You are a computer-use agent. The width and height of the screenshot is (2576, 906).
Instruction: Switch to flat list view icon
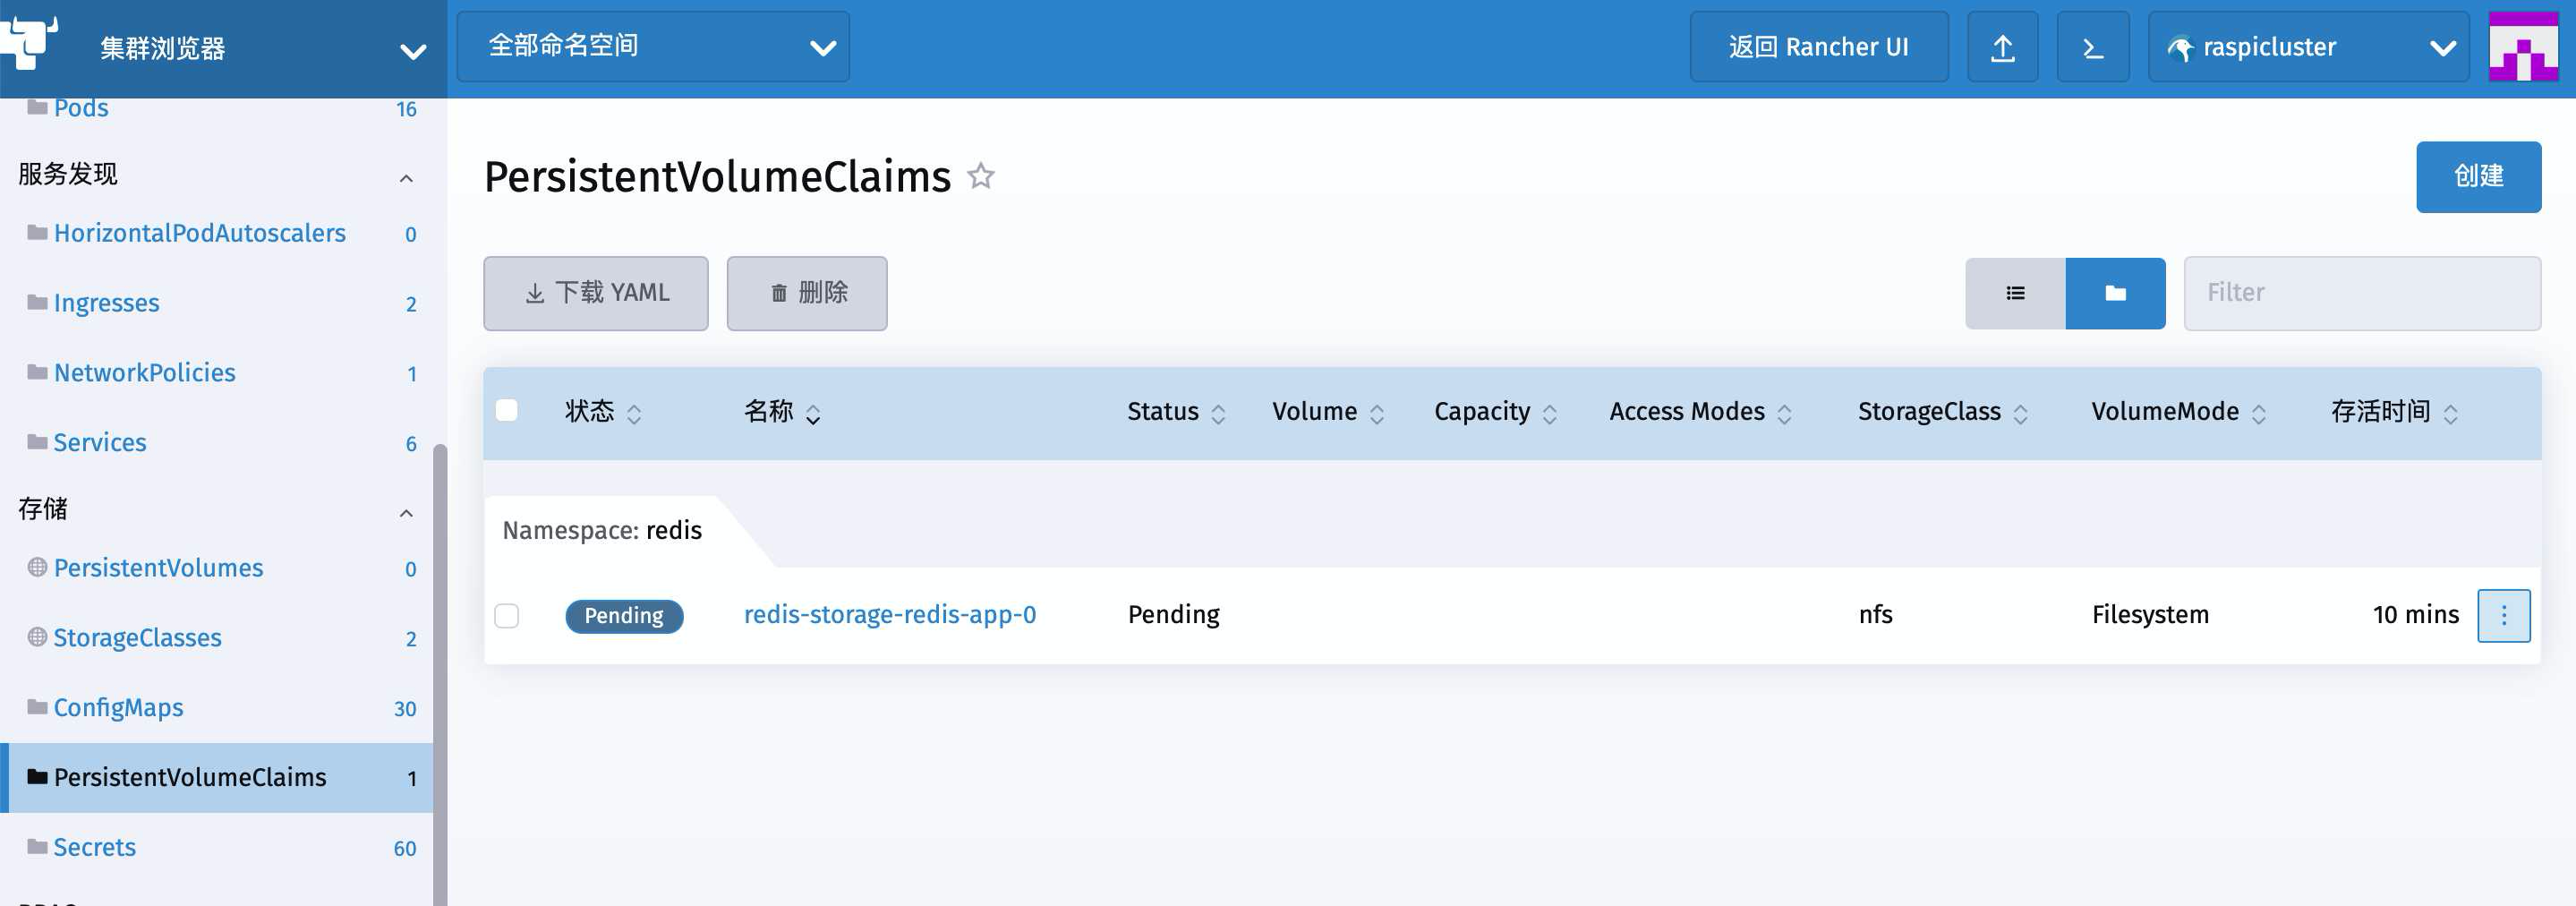(2015, 293)
